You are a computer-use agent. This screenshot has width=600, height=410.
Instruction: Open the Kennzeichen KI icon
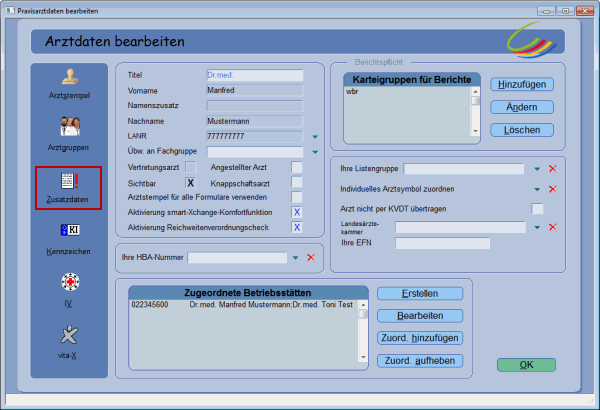(70, 230)
